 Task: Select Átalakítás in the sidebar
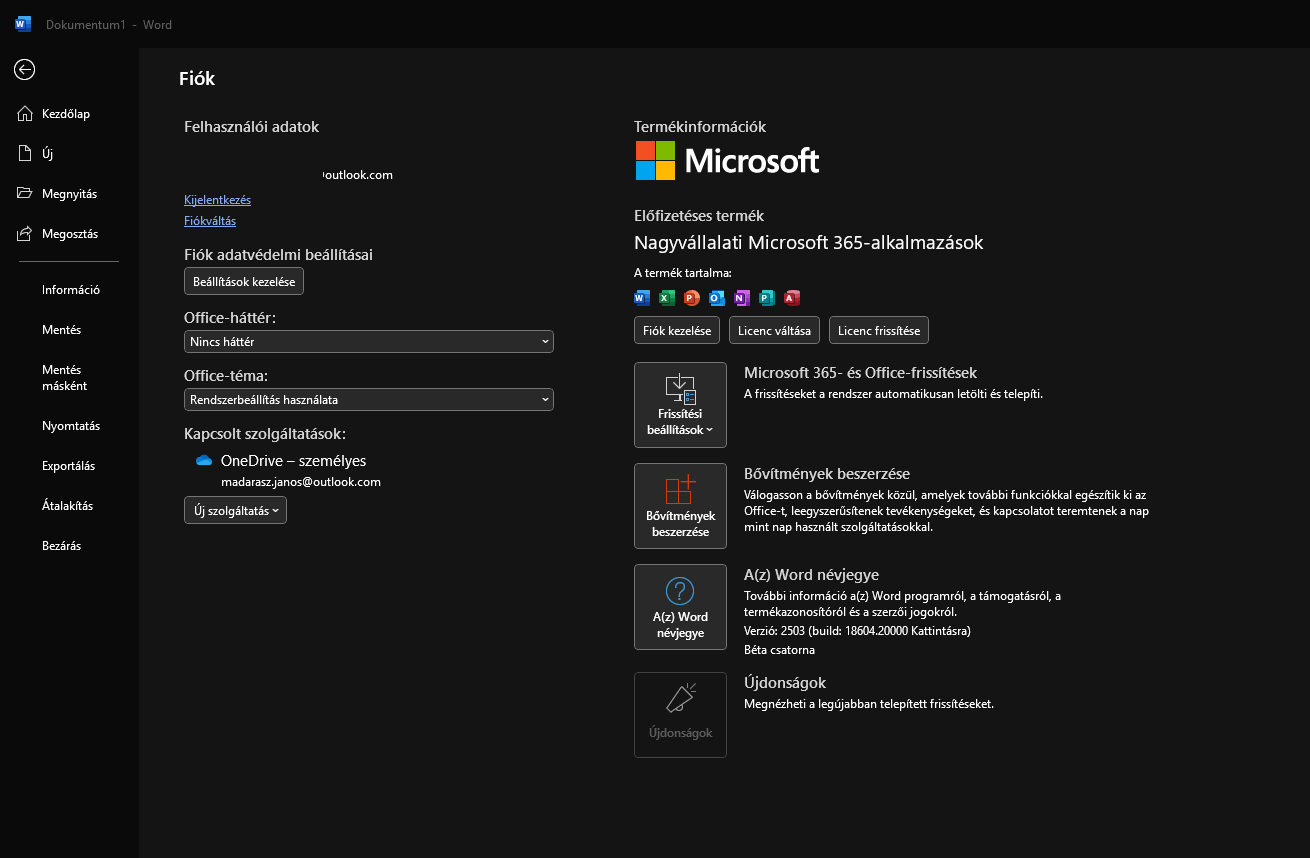69,506
